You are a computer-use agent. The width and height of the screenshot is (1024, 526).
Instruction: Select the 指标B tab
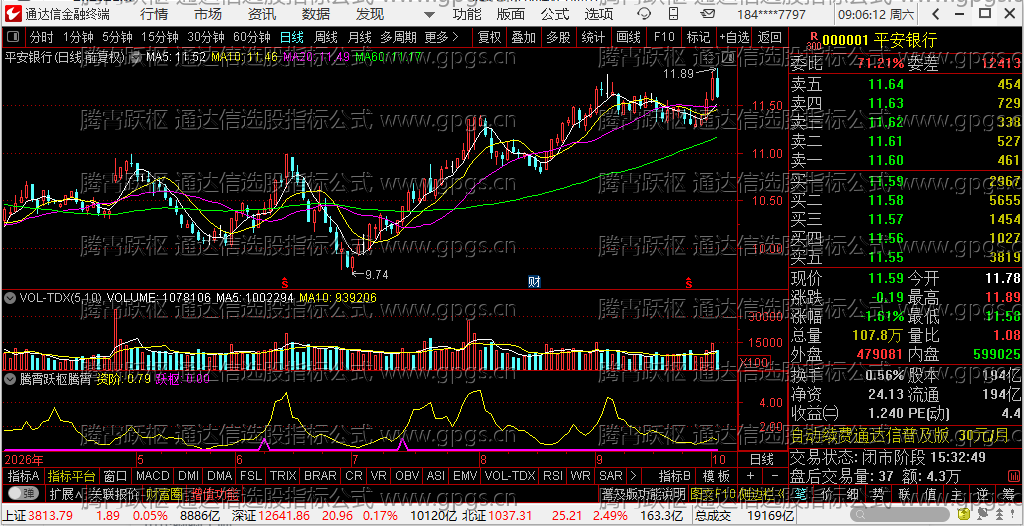pos(675,476)
